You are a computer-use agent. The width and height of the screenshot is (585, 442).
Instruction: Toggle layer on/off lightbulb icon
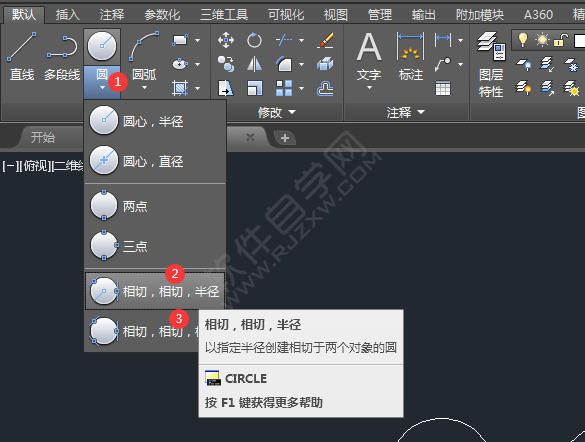[523, 40]
